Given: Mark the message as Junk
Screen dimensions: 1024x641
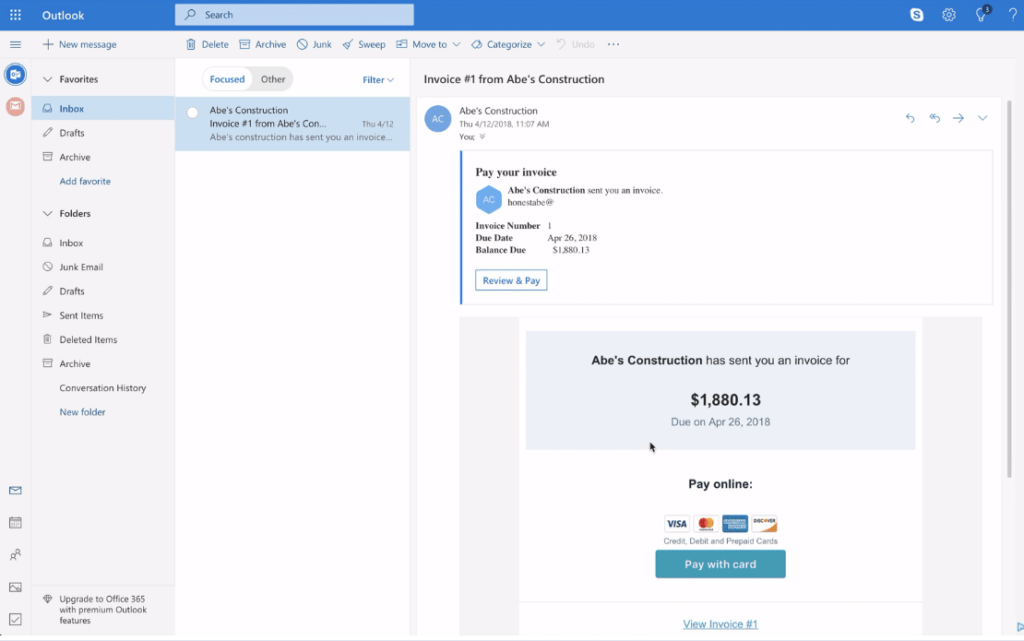Looking at the screenshot, I should 314,44.
